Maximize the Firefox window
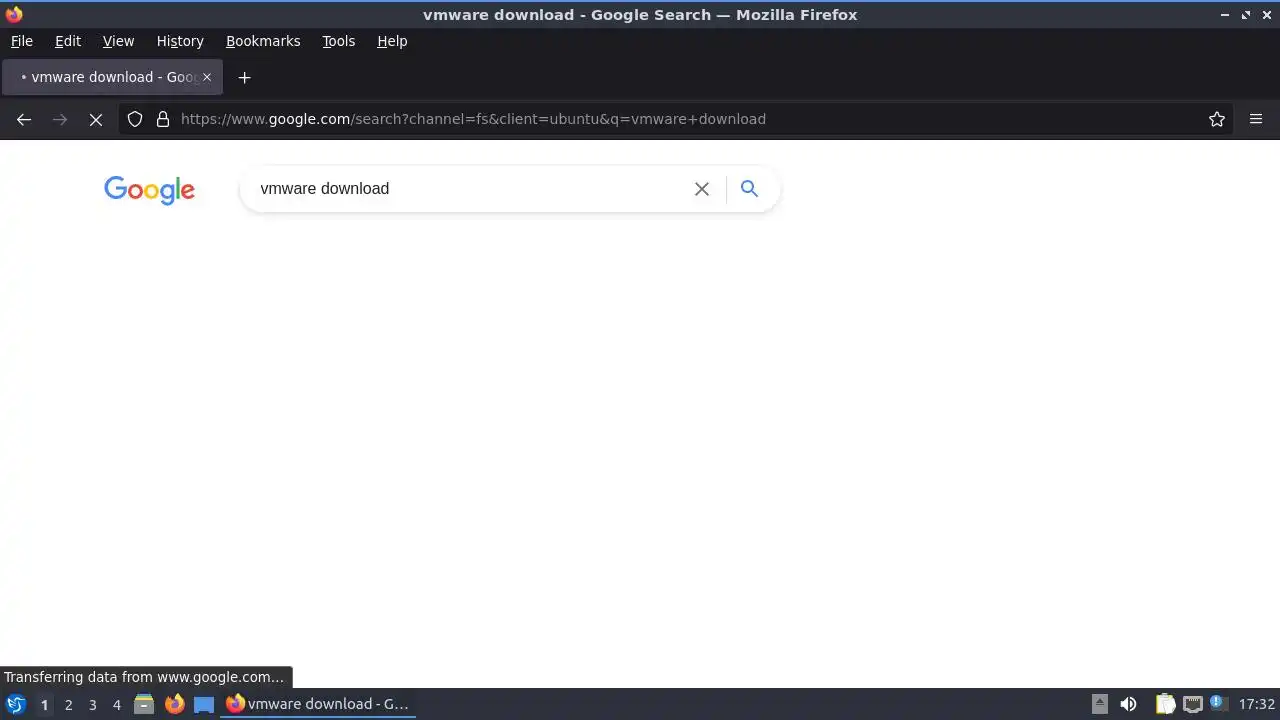Viewport: 1280px width, 720px height. click(1246, 15)
